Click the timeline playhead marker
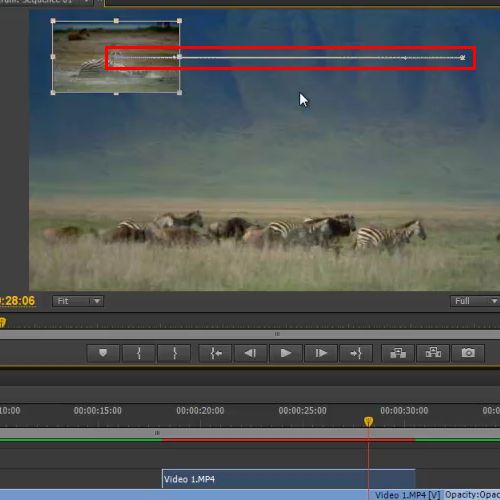This screenshot has height=500, width=500. (x=368, y=422)
